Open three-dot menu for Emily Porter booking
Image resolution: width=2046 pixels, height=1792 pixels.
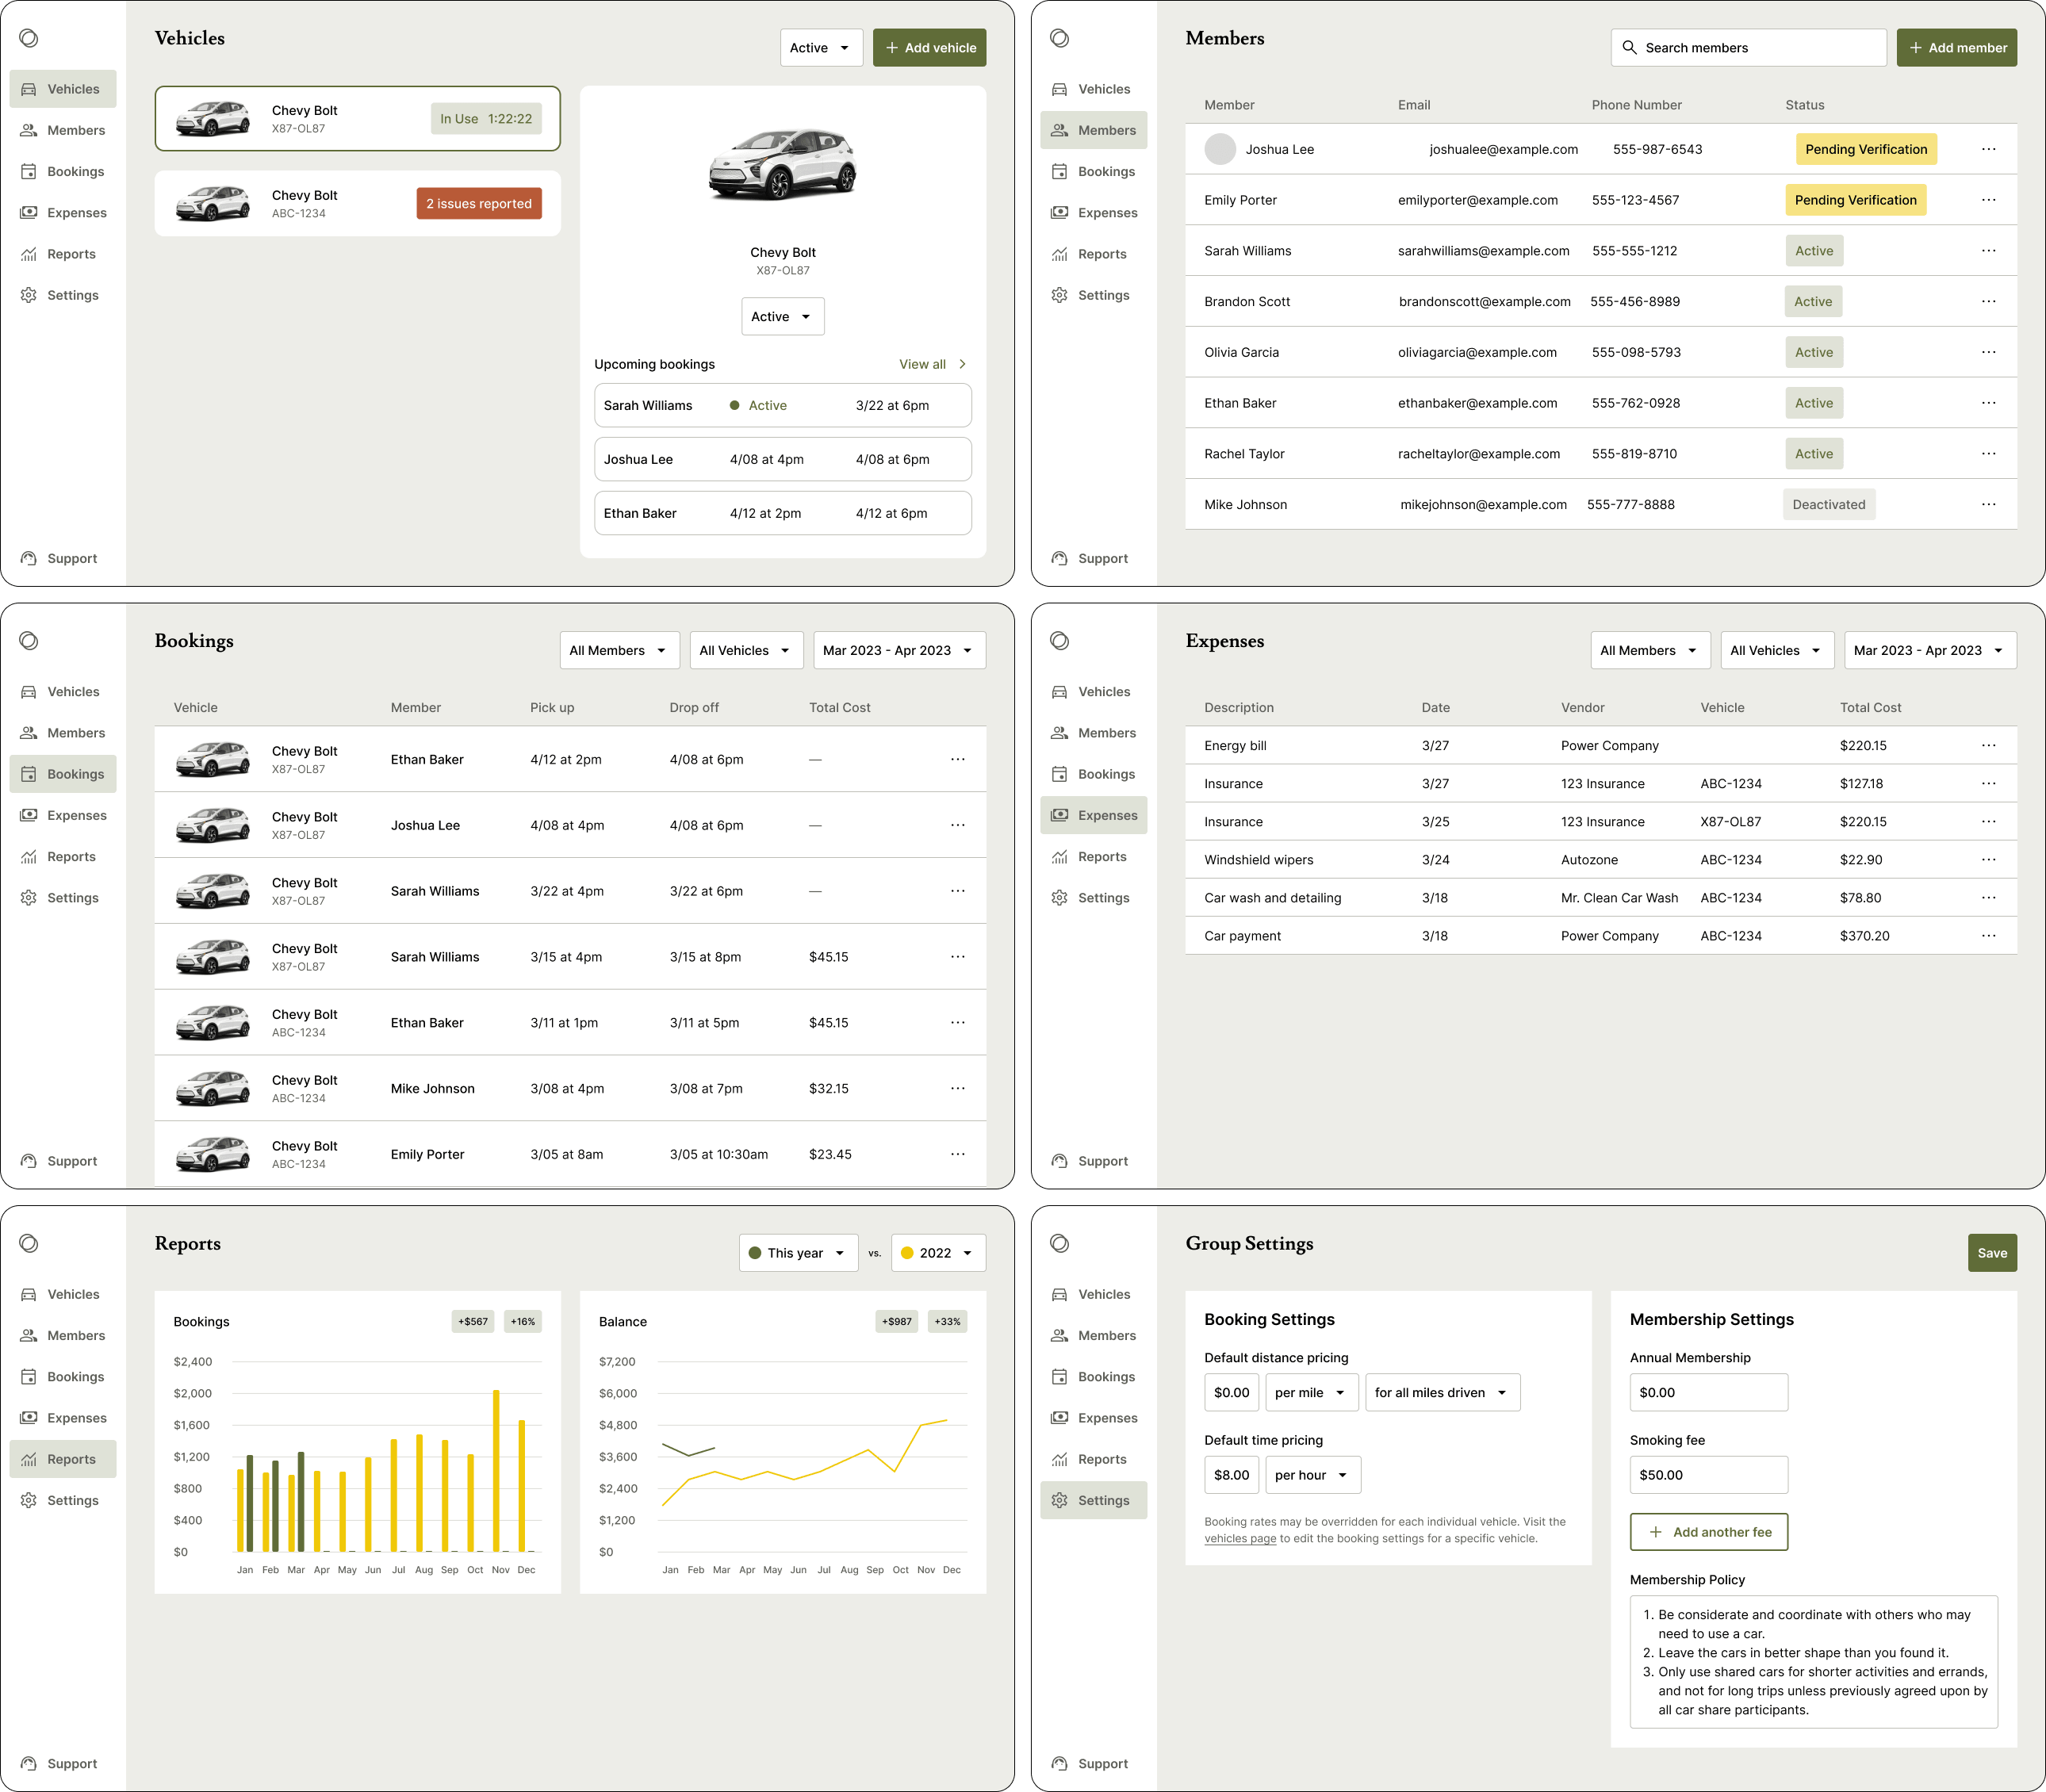click(x=958, y=1154)
